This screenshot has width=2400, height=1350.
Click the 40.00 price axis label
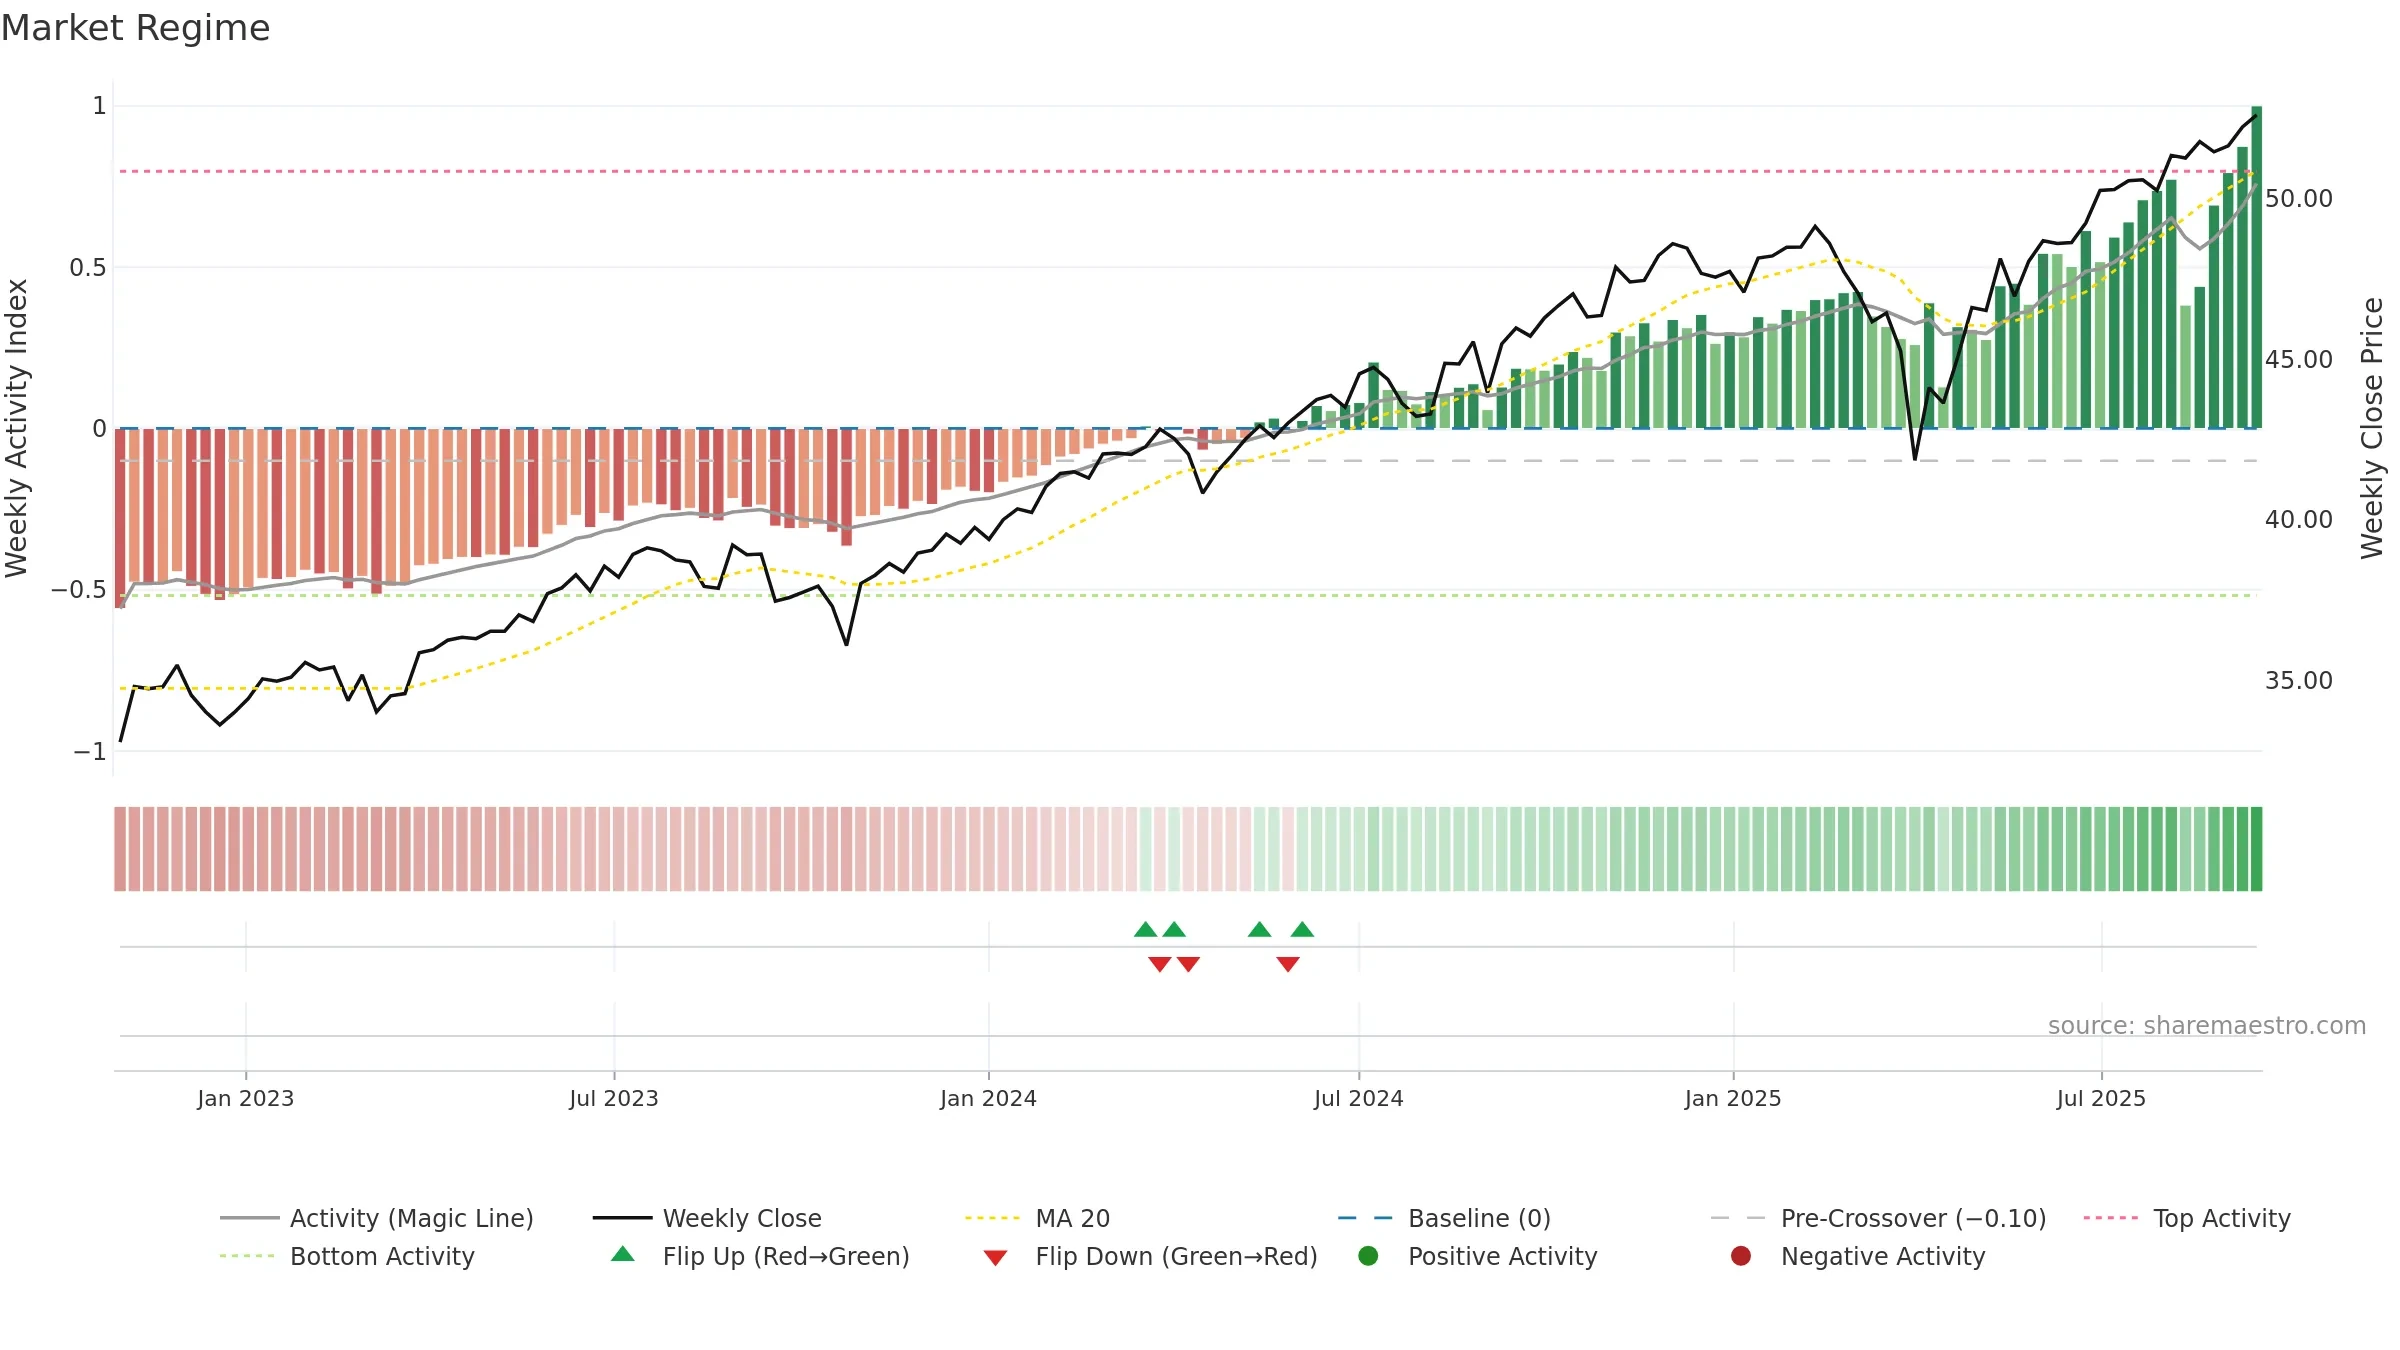coord(2299,520)
